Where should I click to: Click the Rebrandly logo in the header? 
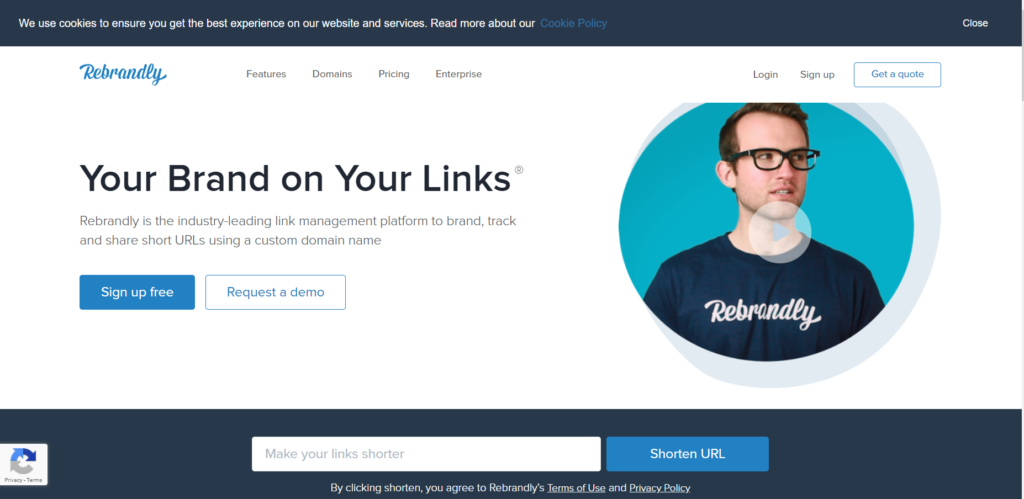pyautogui.click(x=123, y=74)
